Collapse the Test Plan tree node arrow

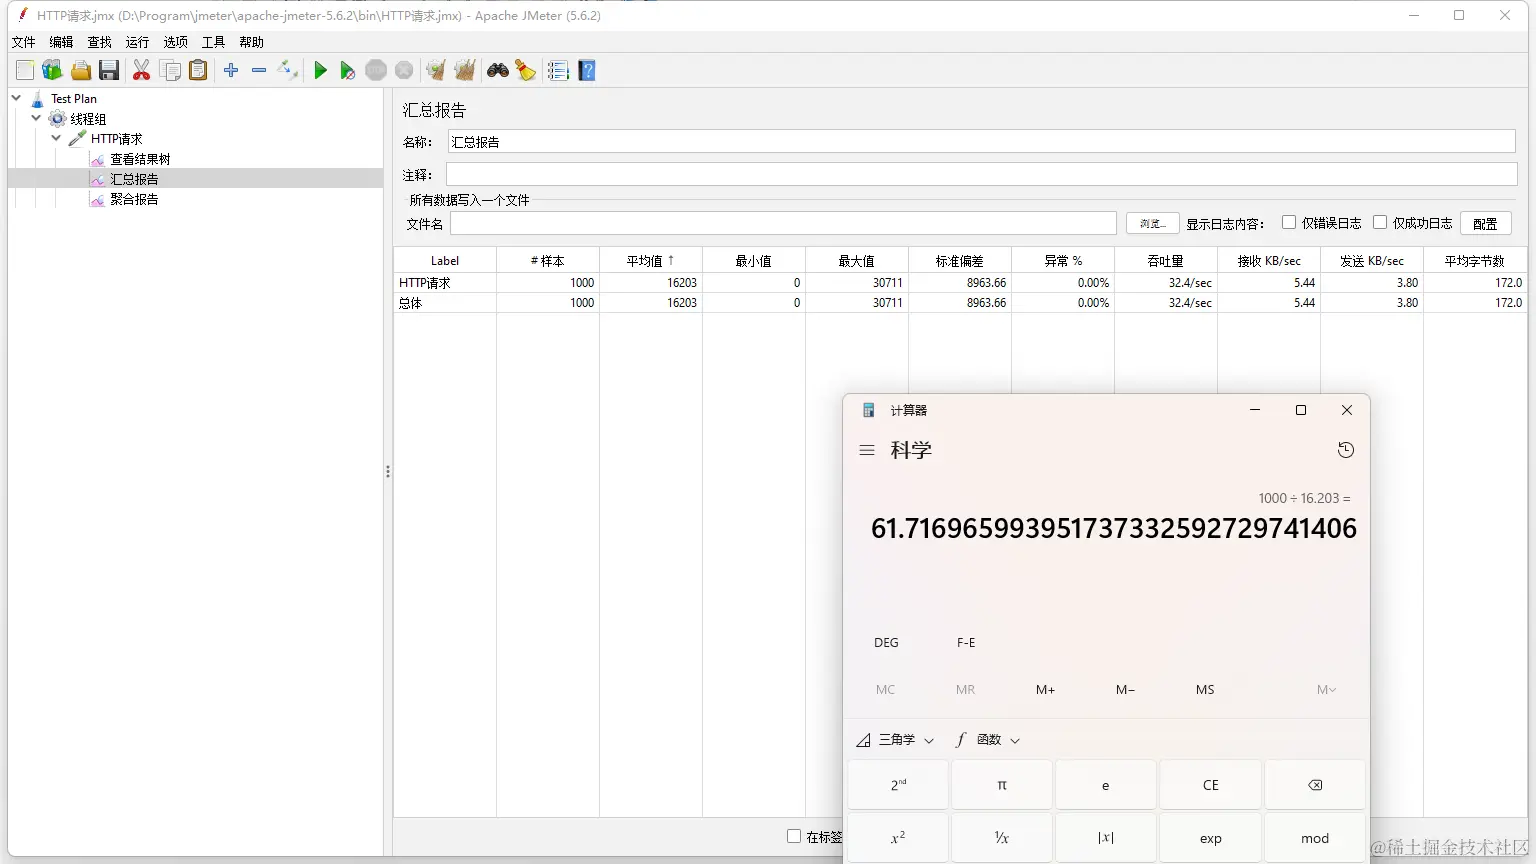(x=16, y=98)
